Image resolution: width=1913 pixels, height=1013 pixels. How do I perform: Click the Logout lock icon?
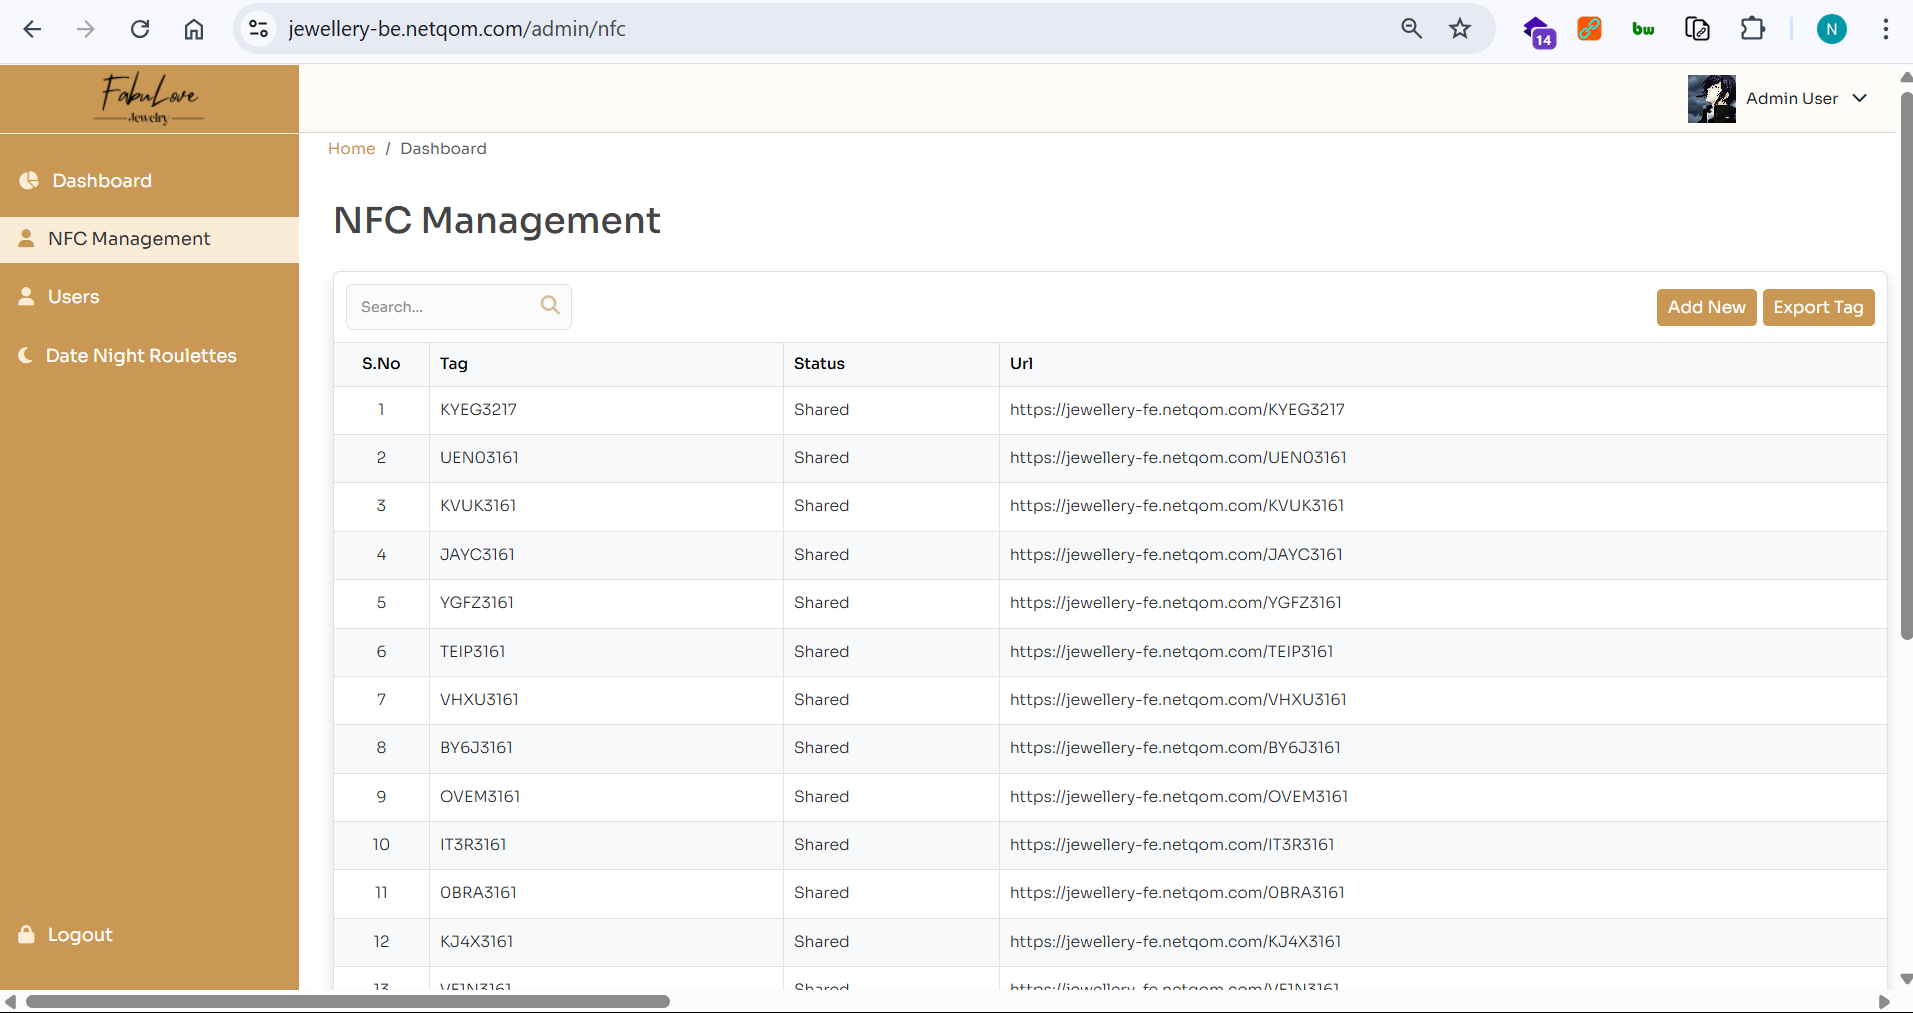click(x=27, y=934)
